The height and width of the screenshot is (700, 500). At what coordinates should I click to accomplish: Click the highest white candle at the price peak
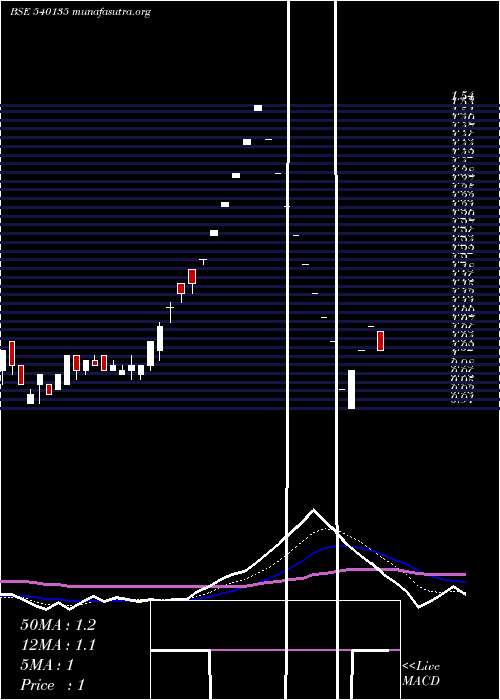point(258,108)
